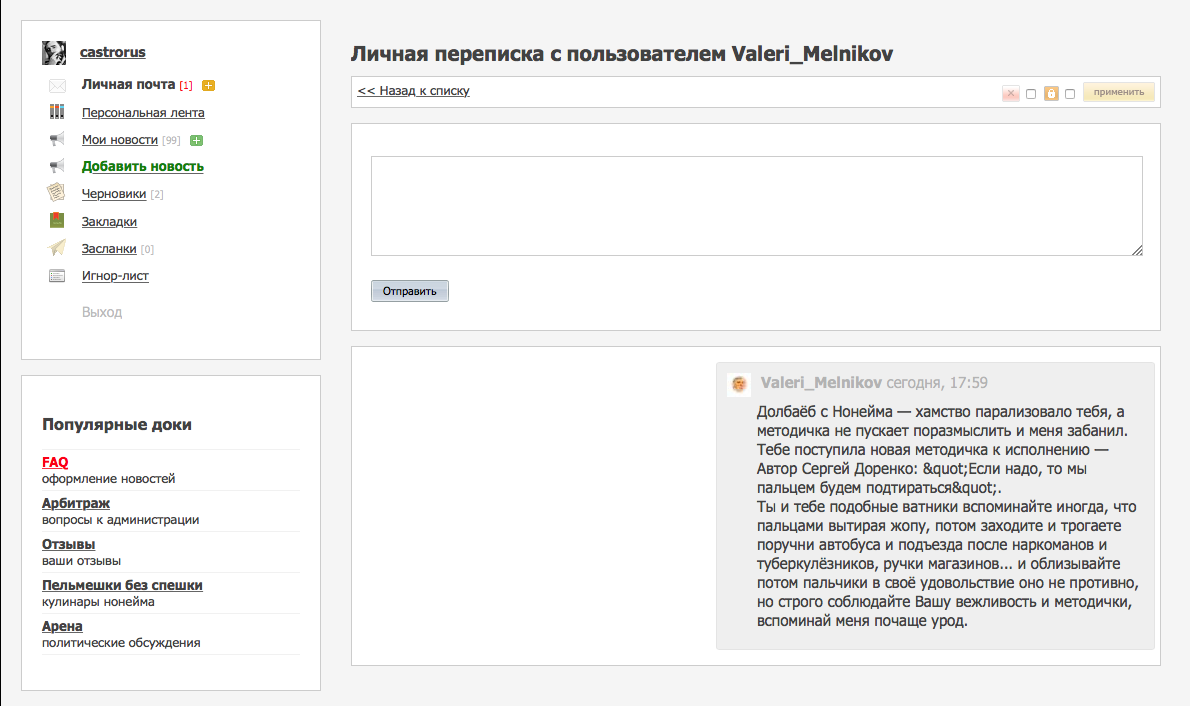Click the Черновики drafts paper icon

57,193
